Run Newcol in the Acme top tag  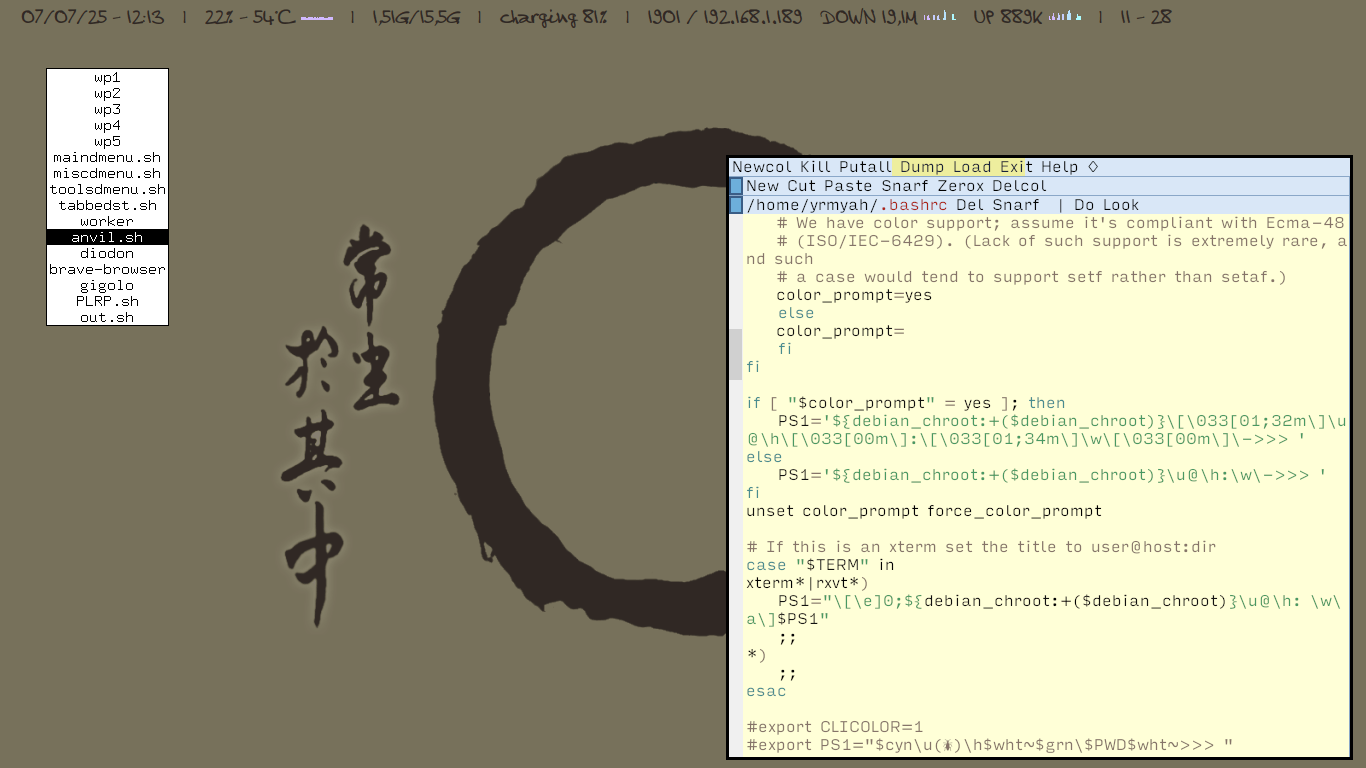coord(761,167)
